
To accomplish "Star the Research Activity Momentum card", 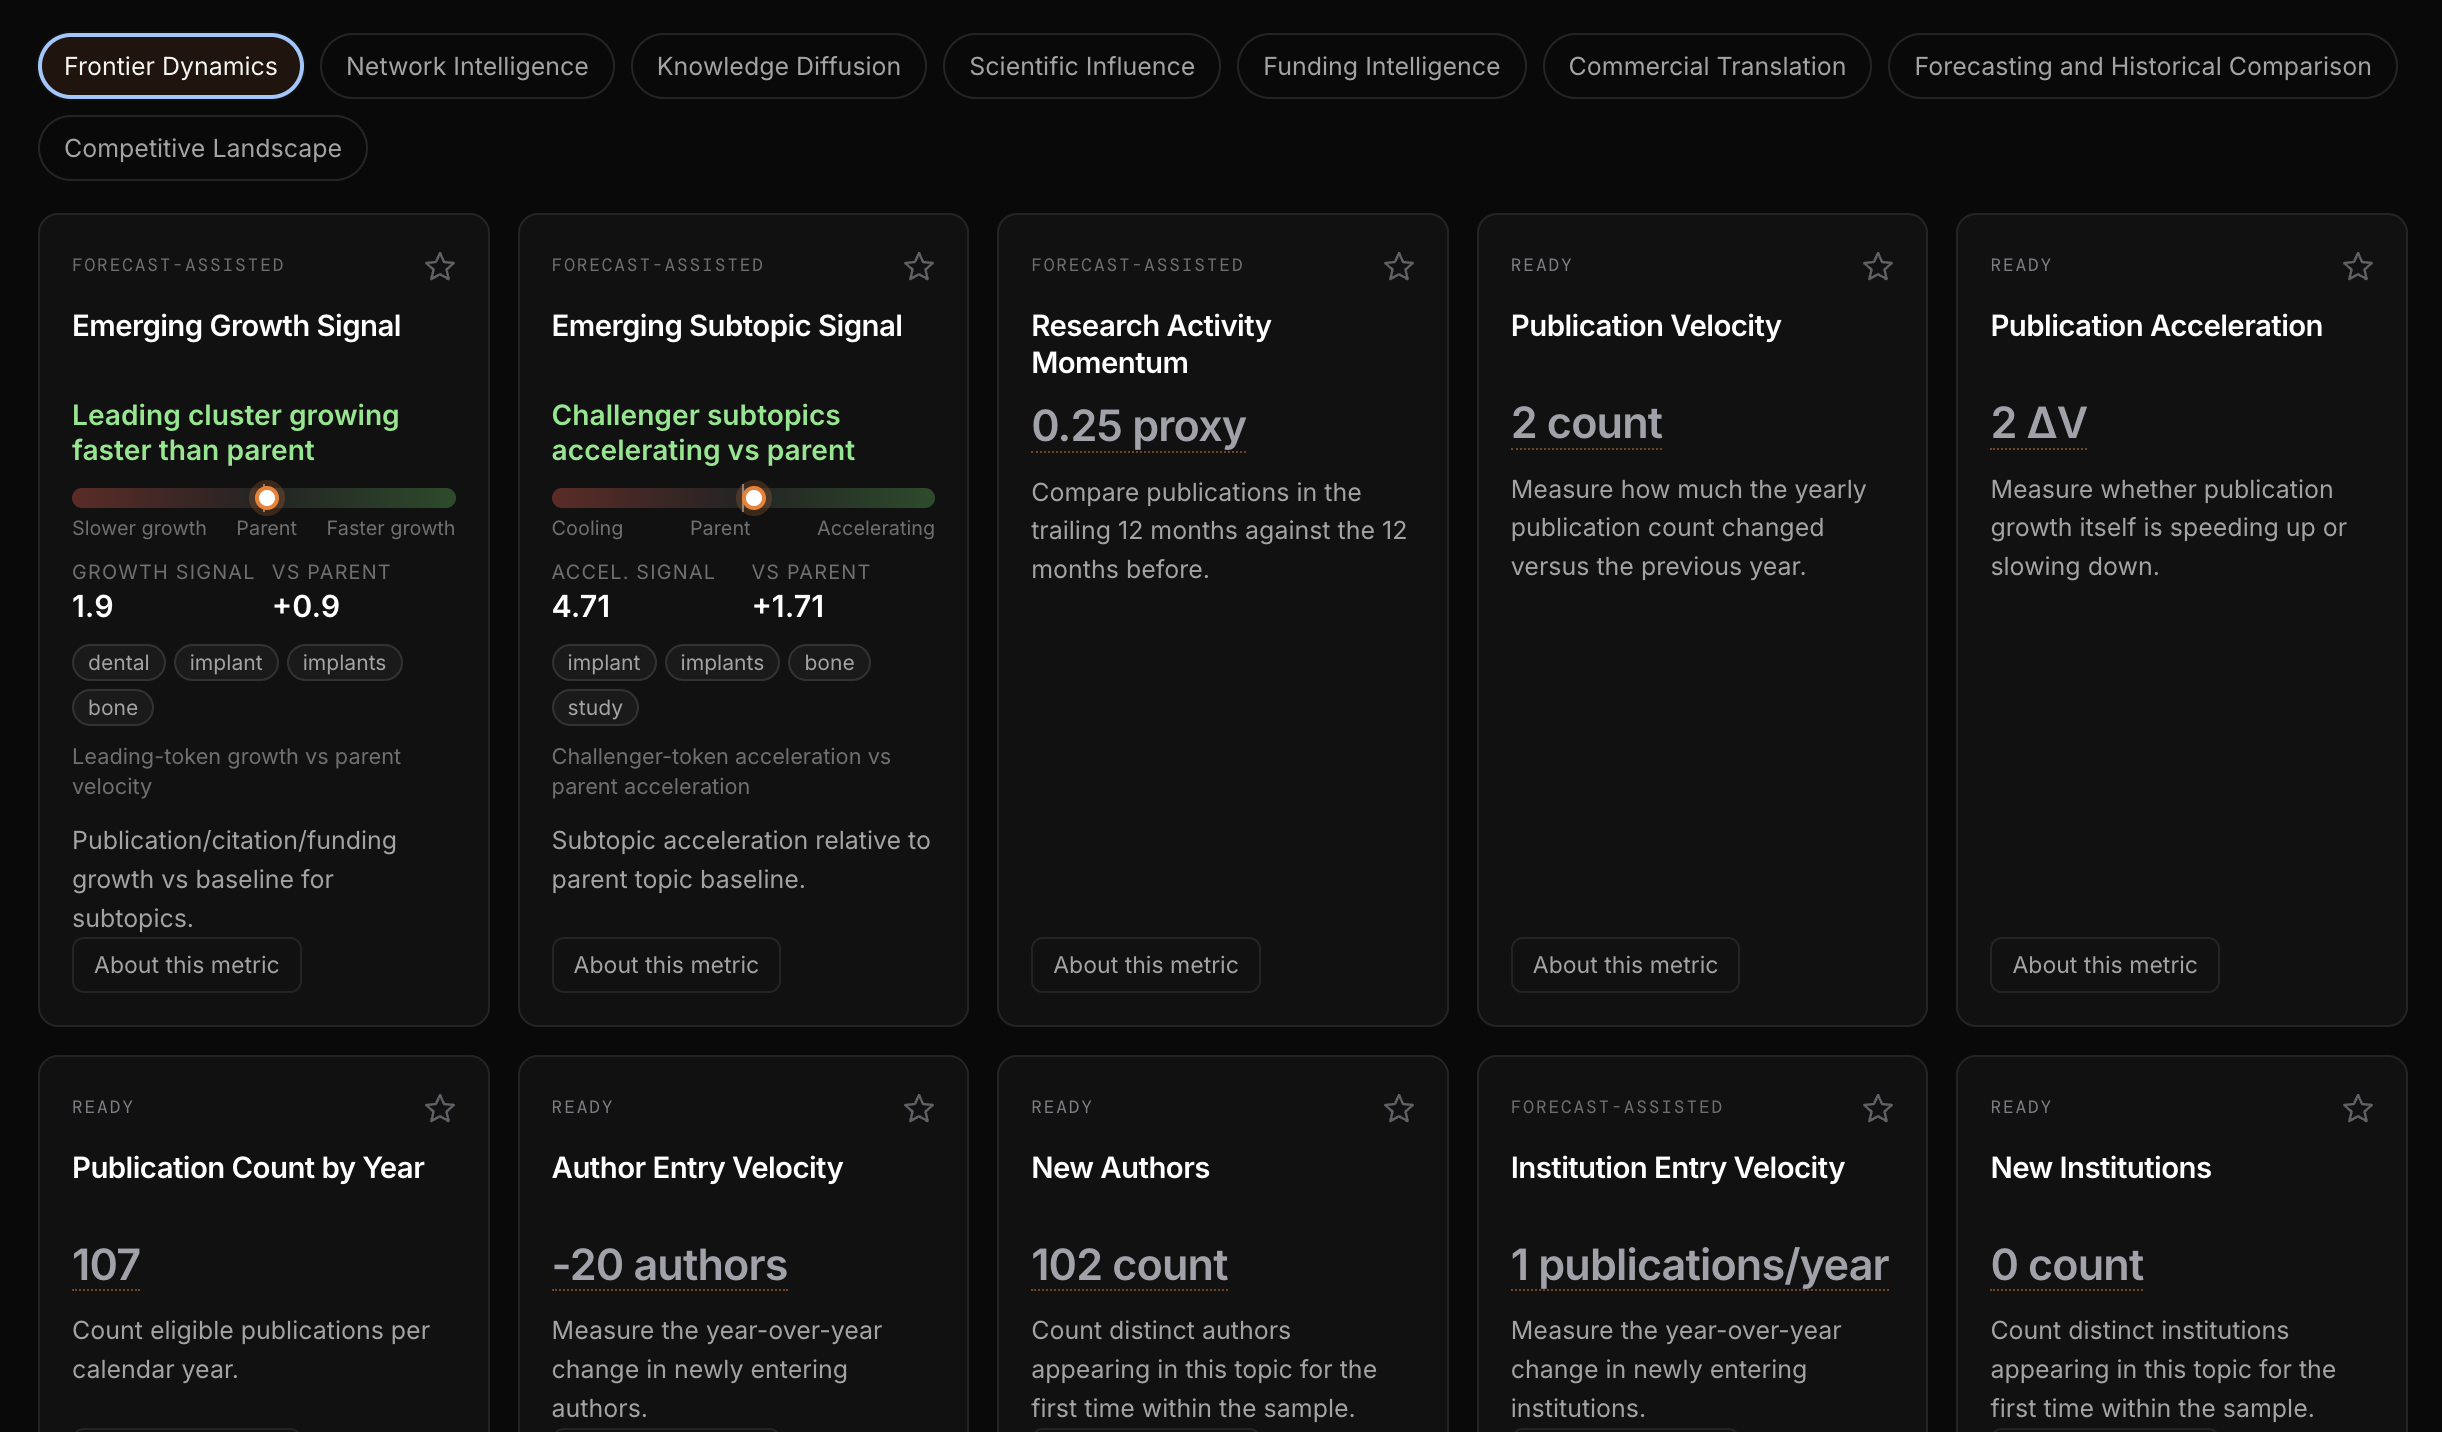I will [1399, 266].
